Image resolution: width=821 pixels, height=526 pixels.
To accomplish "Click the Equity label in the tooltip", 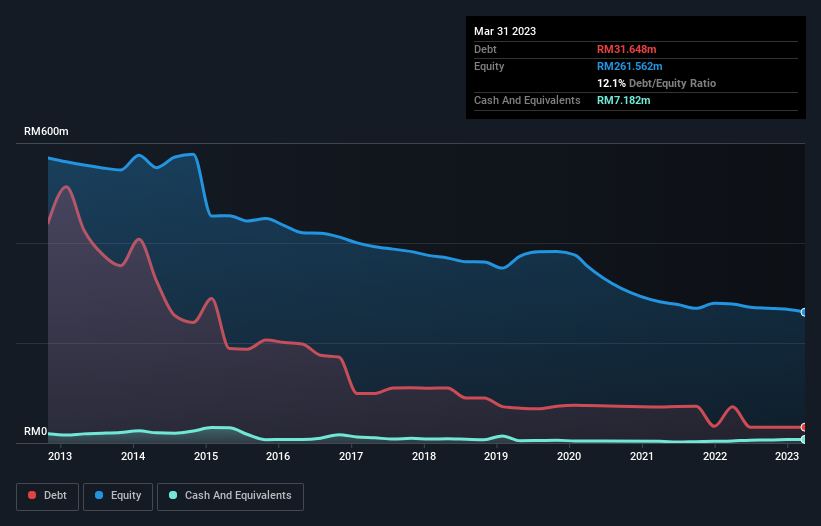I will (x=489, y=66).
